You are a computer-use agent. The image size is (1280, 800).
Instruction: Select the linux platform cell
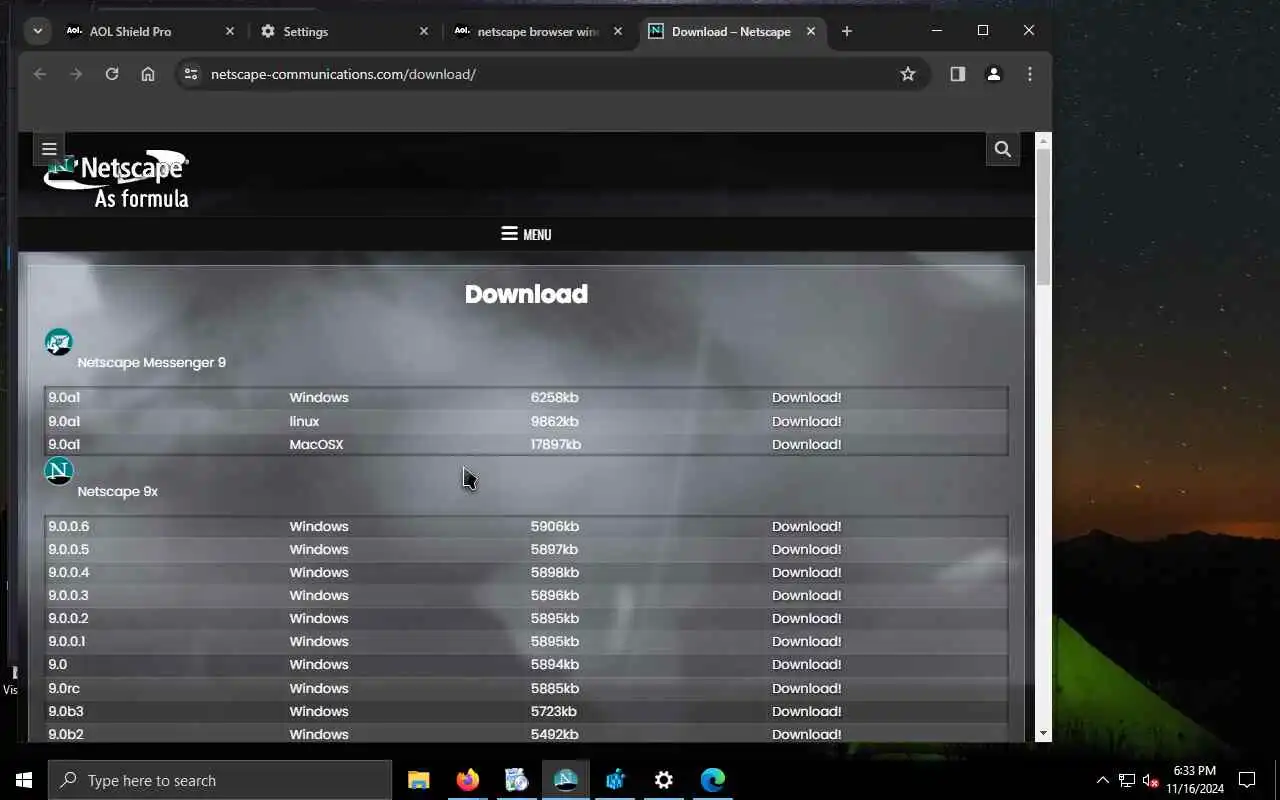point(304,422)
